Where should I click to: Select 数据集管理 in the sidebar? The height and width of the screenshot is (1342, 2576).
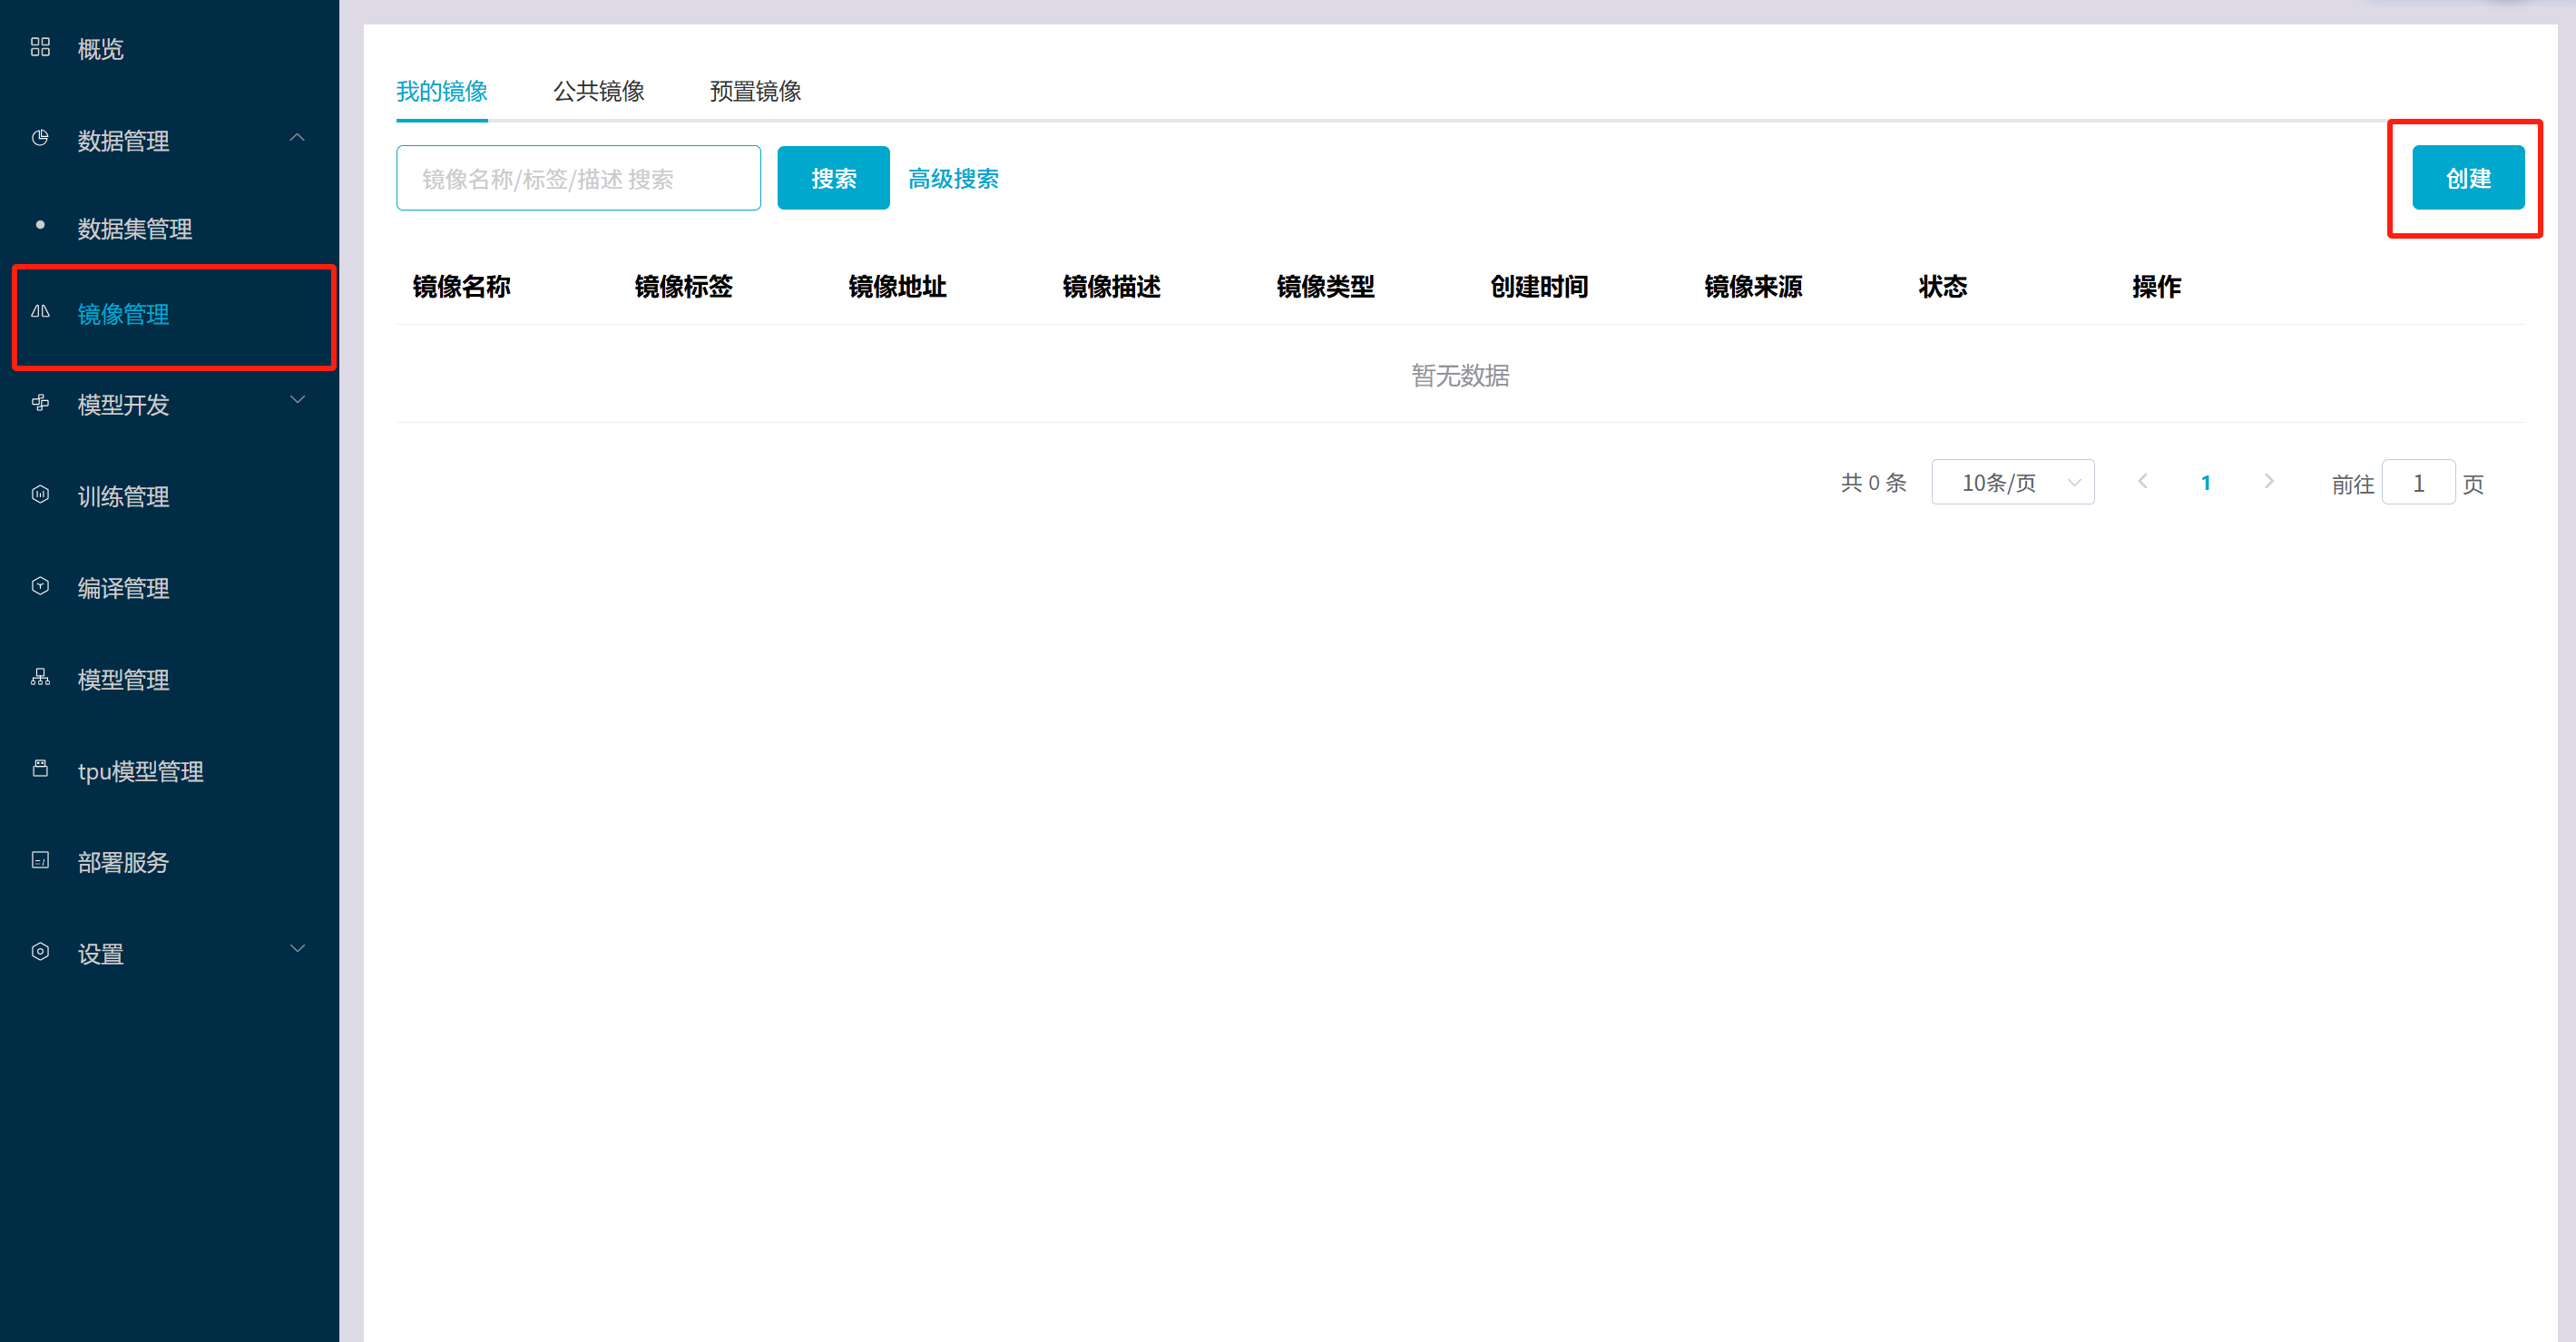135,229
